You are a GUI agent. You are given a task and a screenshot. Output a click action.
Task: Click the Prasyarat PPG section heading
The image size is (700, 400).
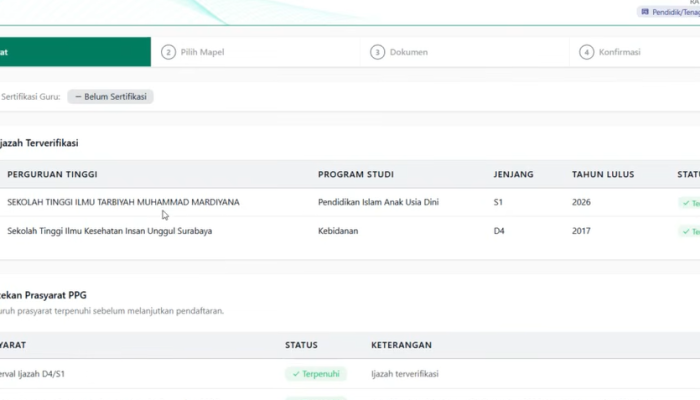coord(43,296)
